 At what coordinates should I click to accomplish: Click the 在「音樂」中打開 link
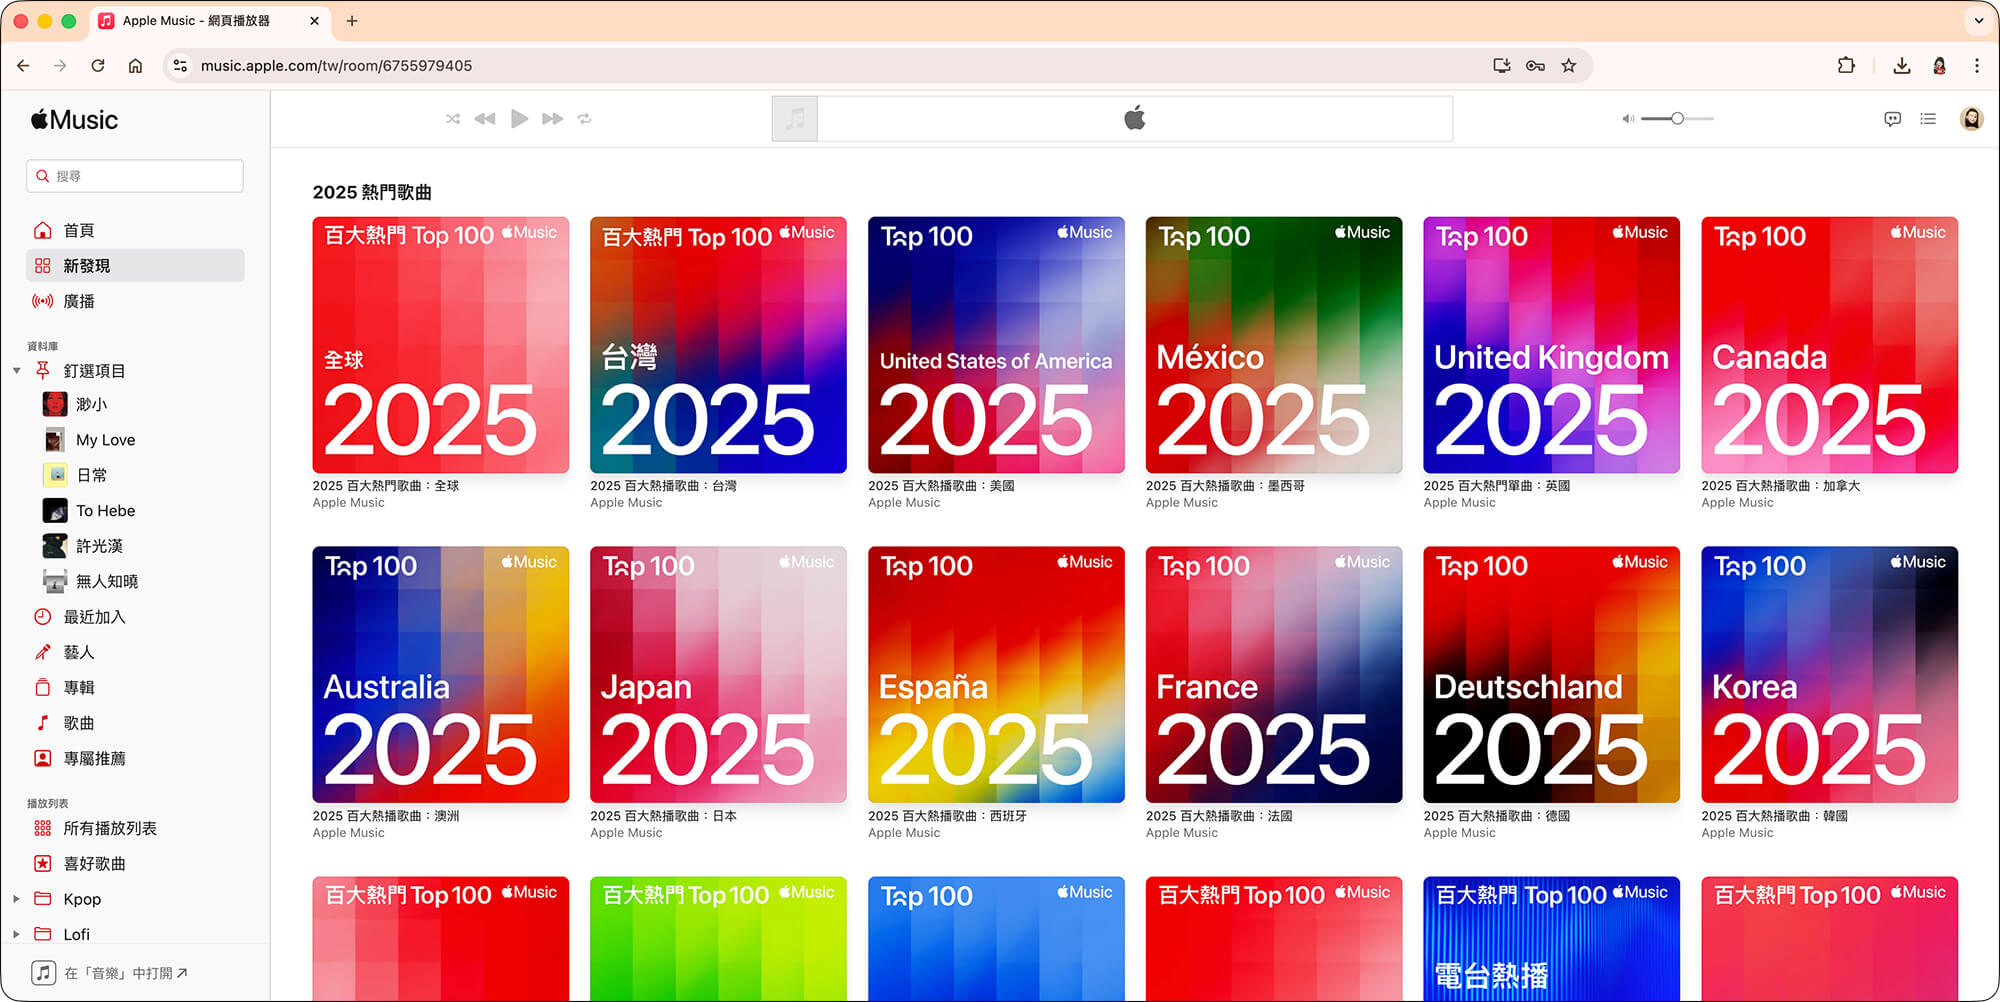pyautogui.click(x=120, y=971)
